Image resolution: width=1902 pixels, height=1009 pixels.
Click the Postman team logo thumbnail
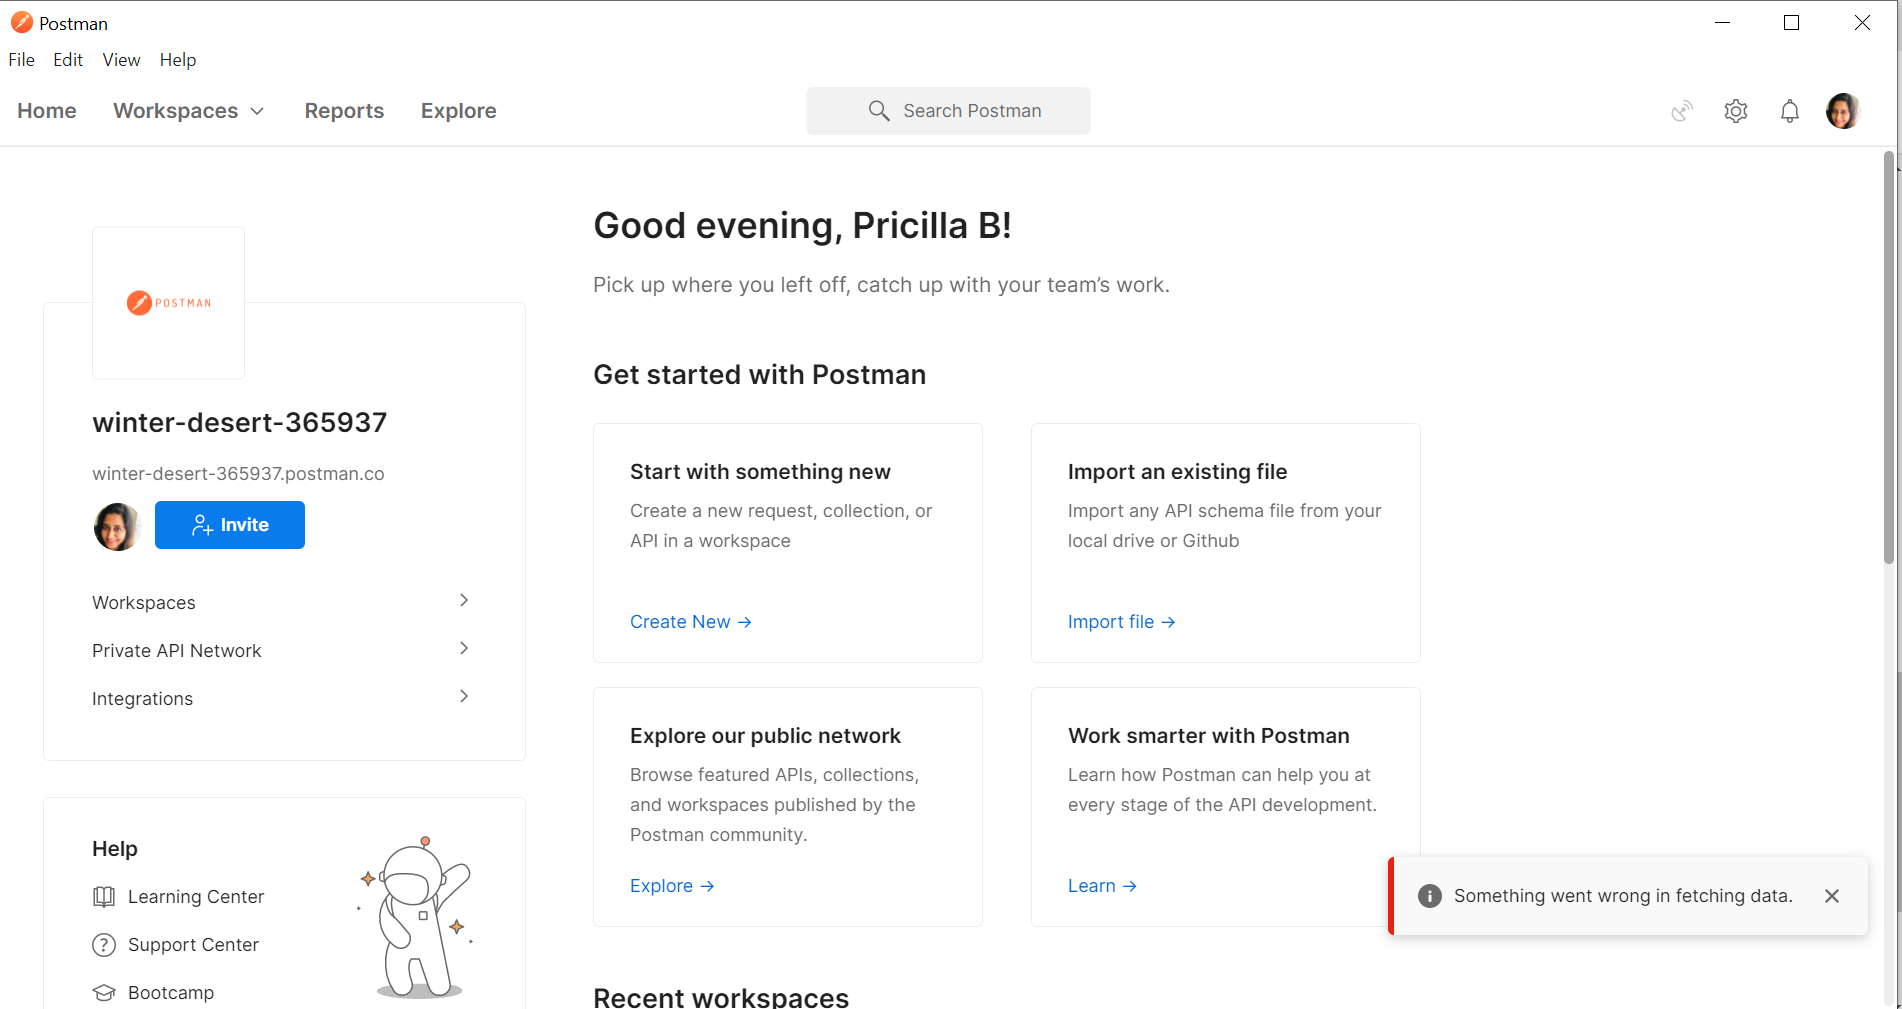[169, 303]
